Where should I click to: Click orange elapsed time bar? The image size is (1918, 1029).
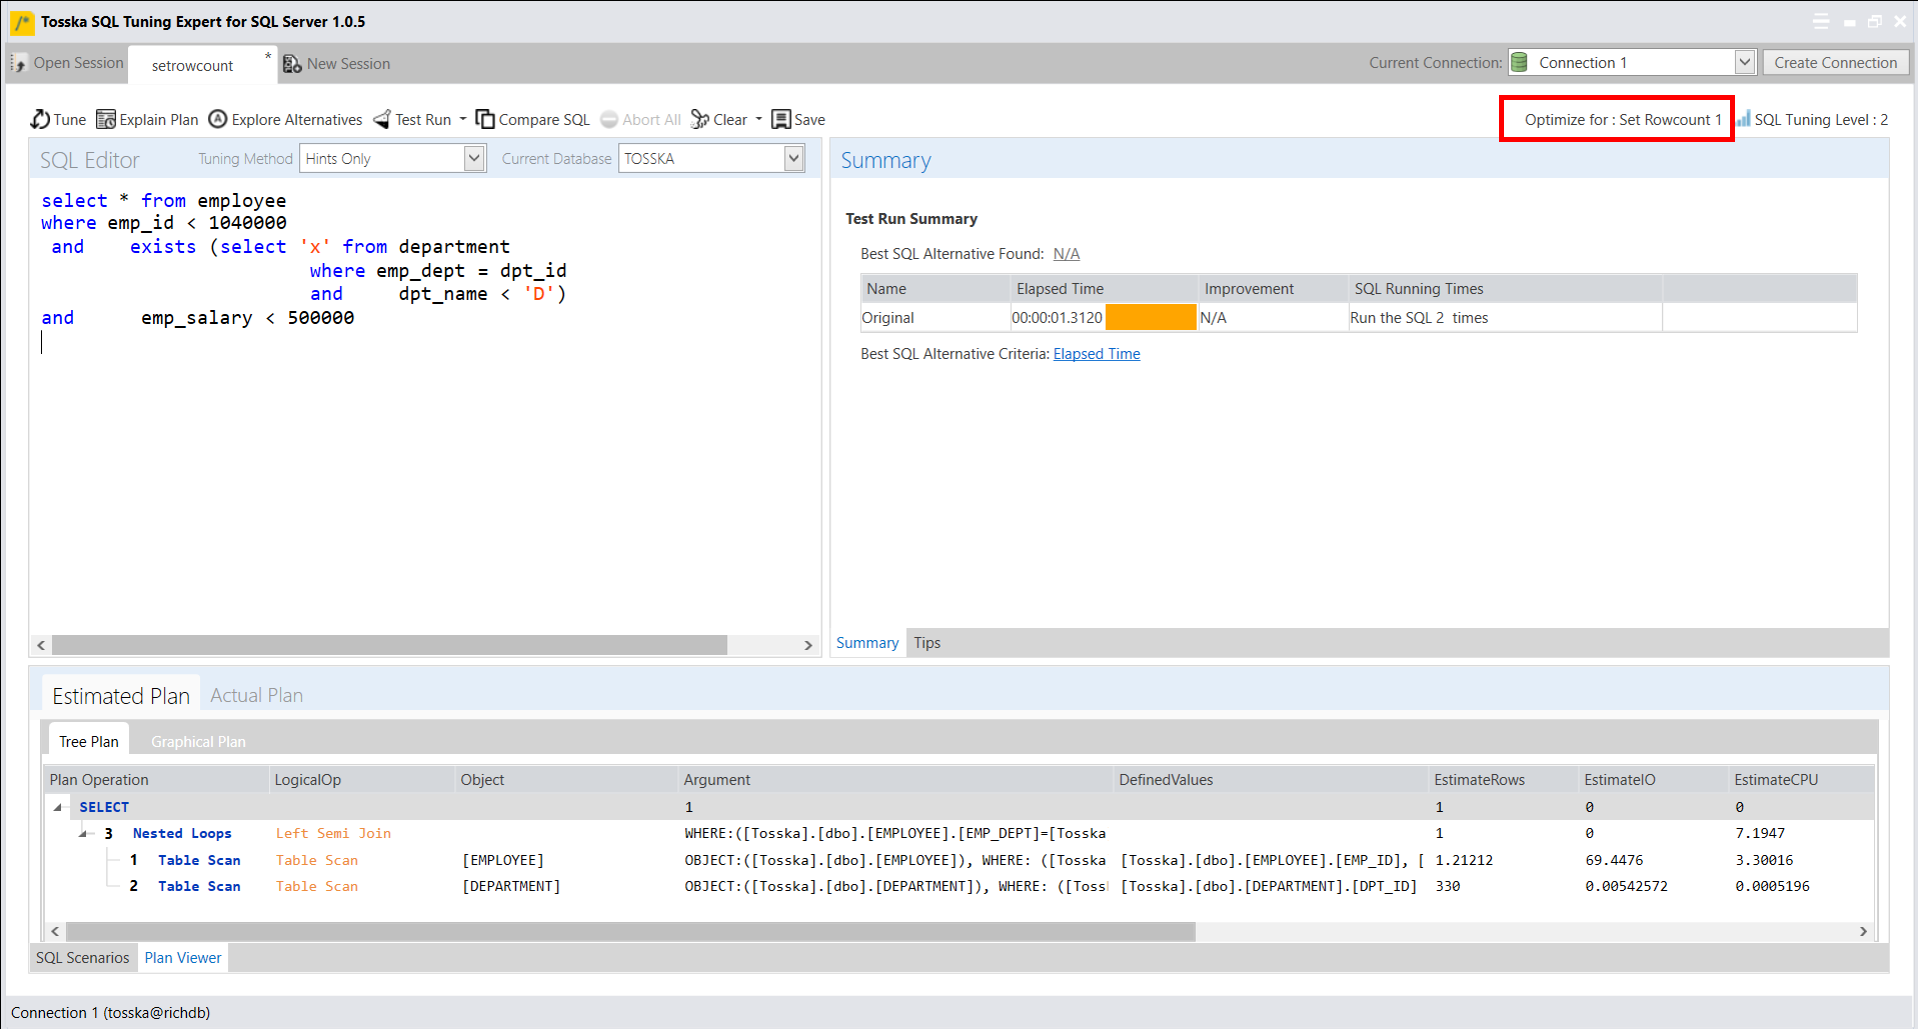[1150, 317]
